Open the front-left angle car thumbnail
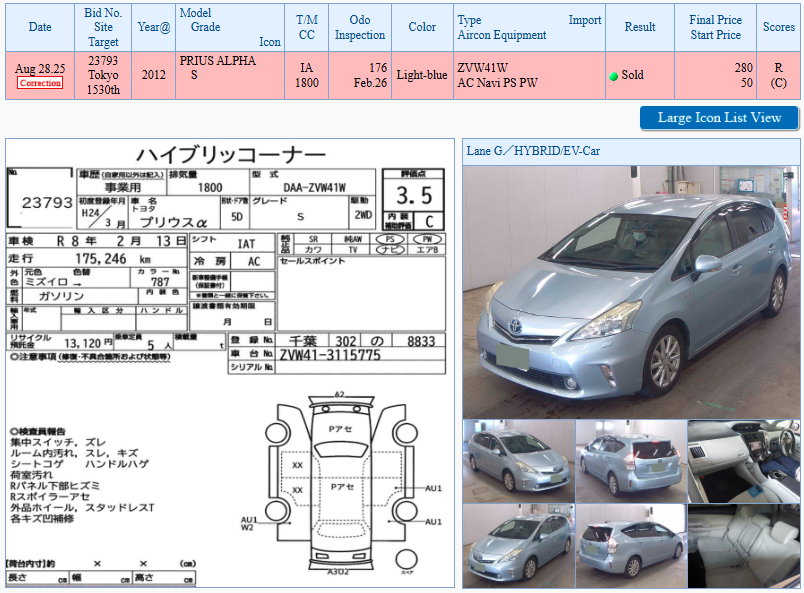 tap(517, 460)
